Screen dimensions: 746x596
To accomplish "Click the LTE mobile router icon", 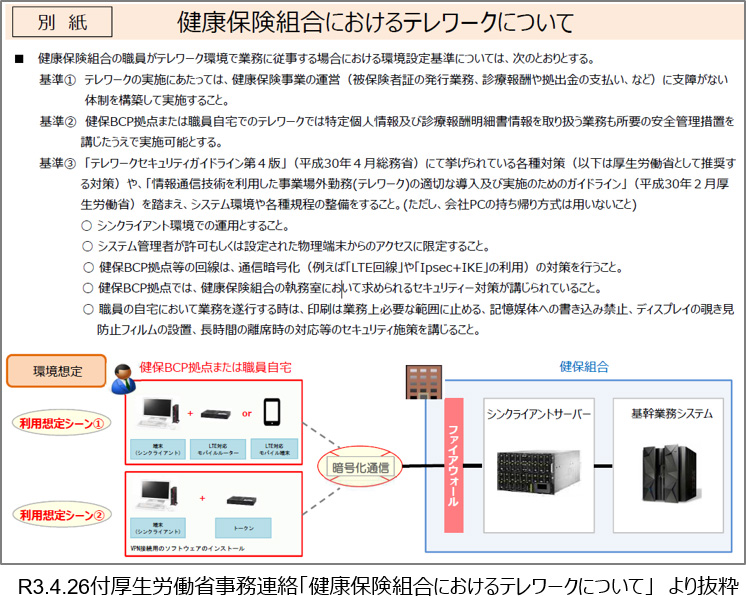I will pos(217,414).
